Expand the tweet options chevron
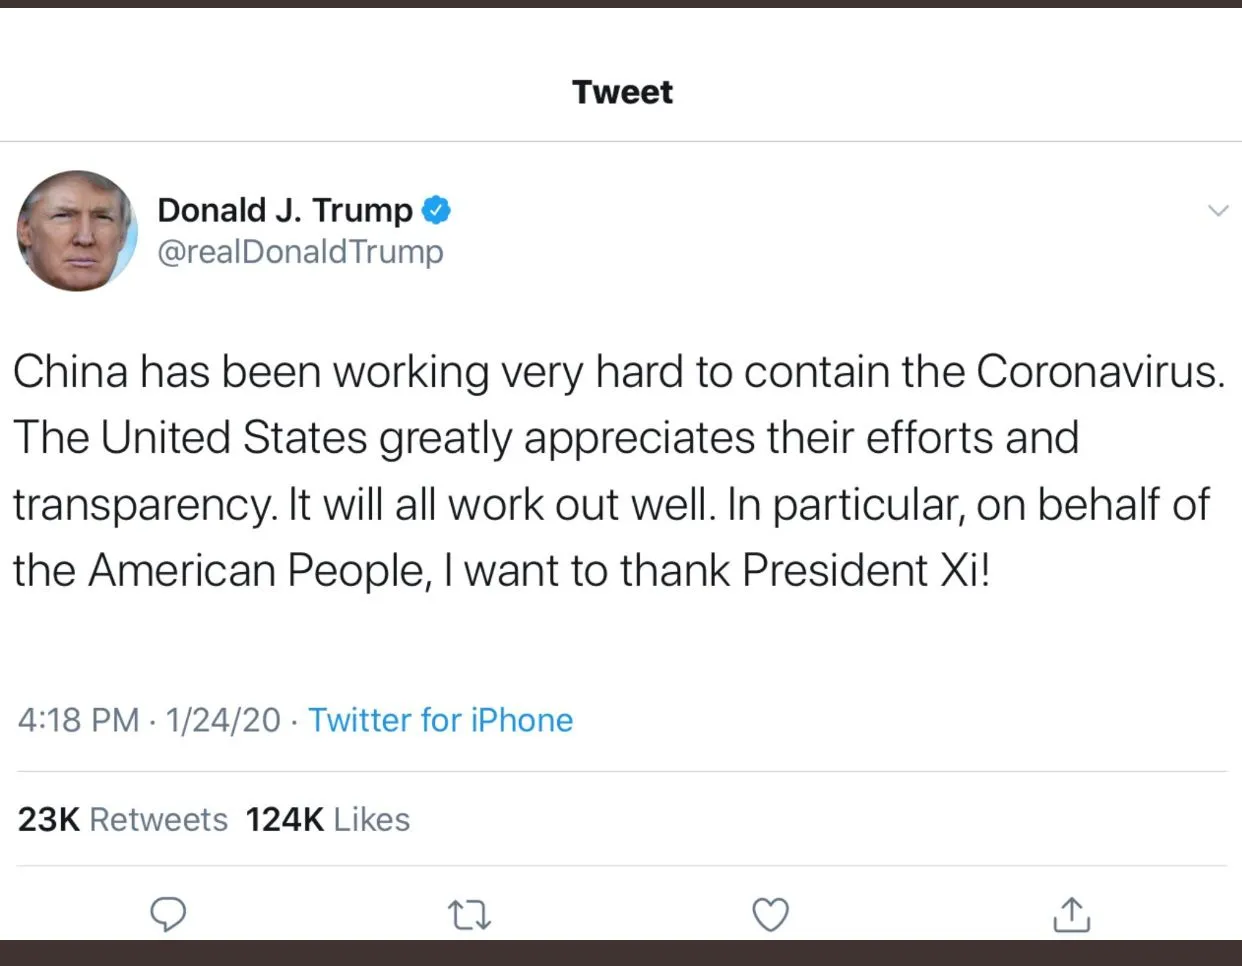This screenshot has height=966, width=1242. coord(1217,210)
